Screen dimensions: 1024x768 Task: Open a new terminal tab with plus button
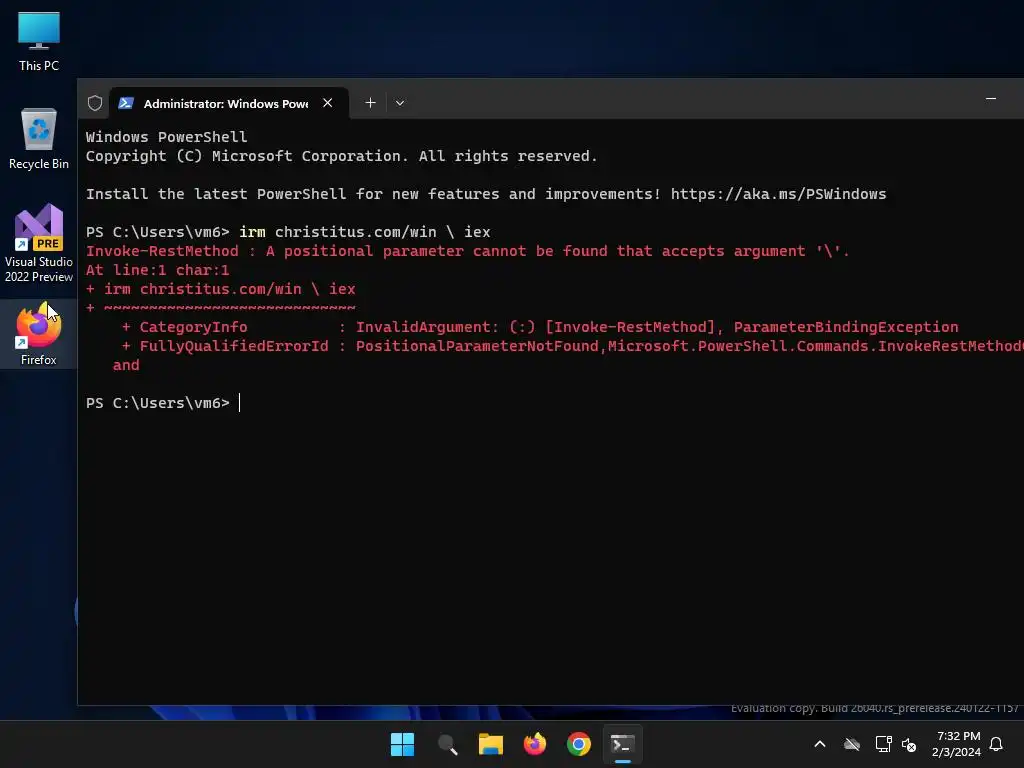(370, 103)
